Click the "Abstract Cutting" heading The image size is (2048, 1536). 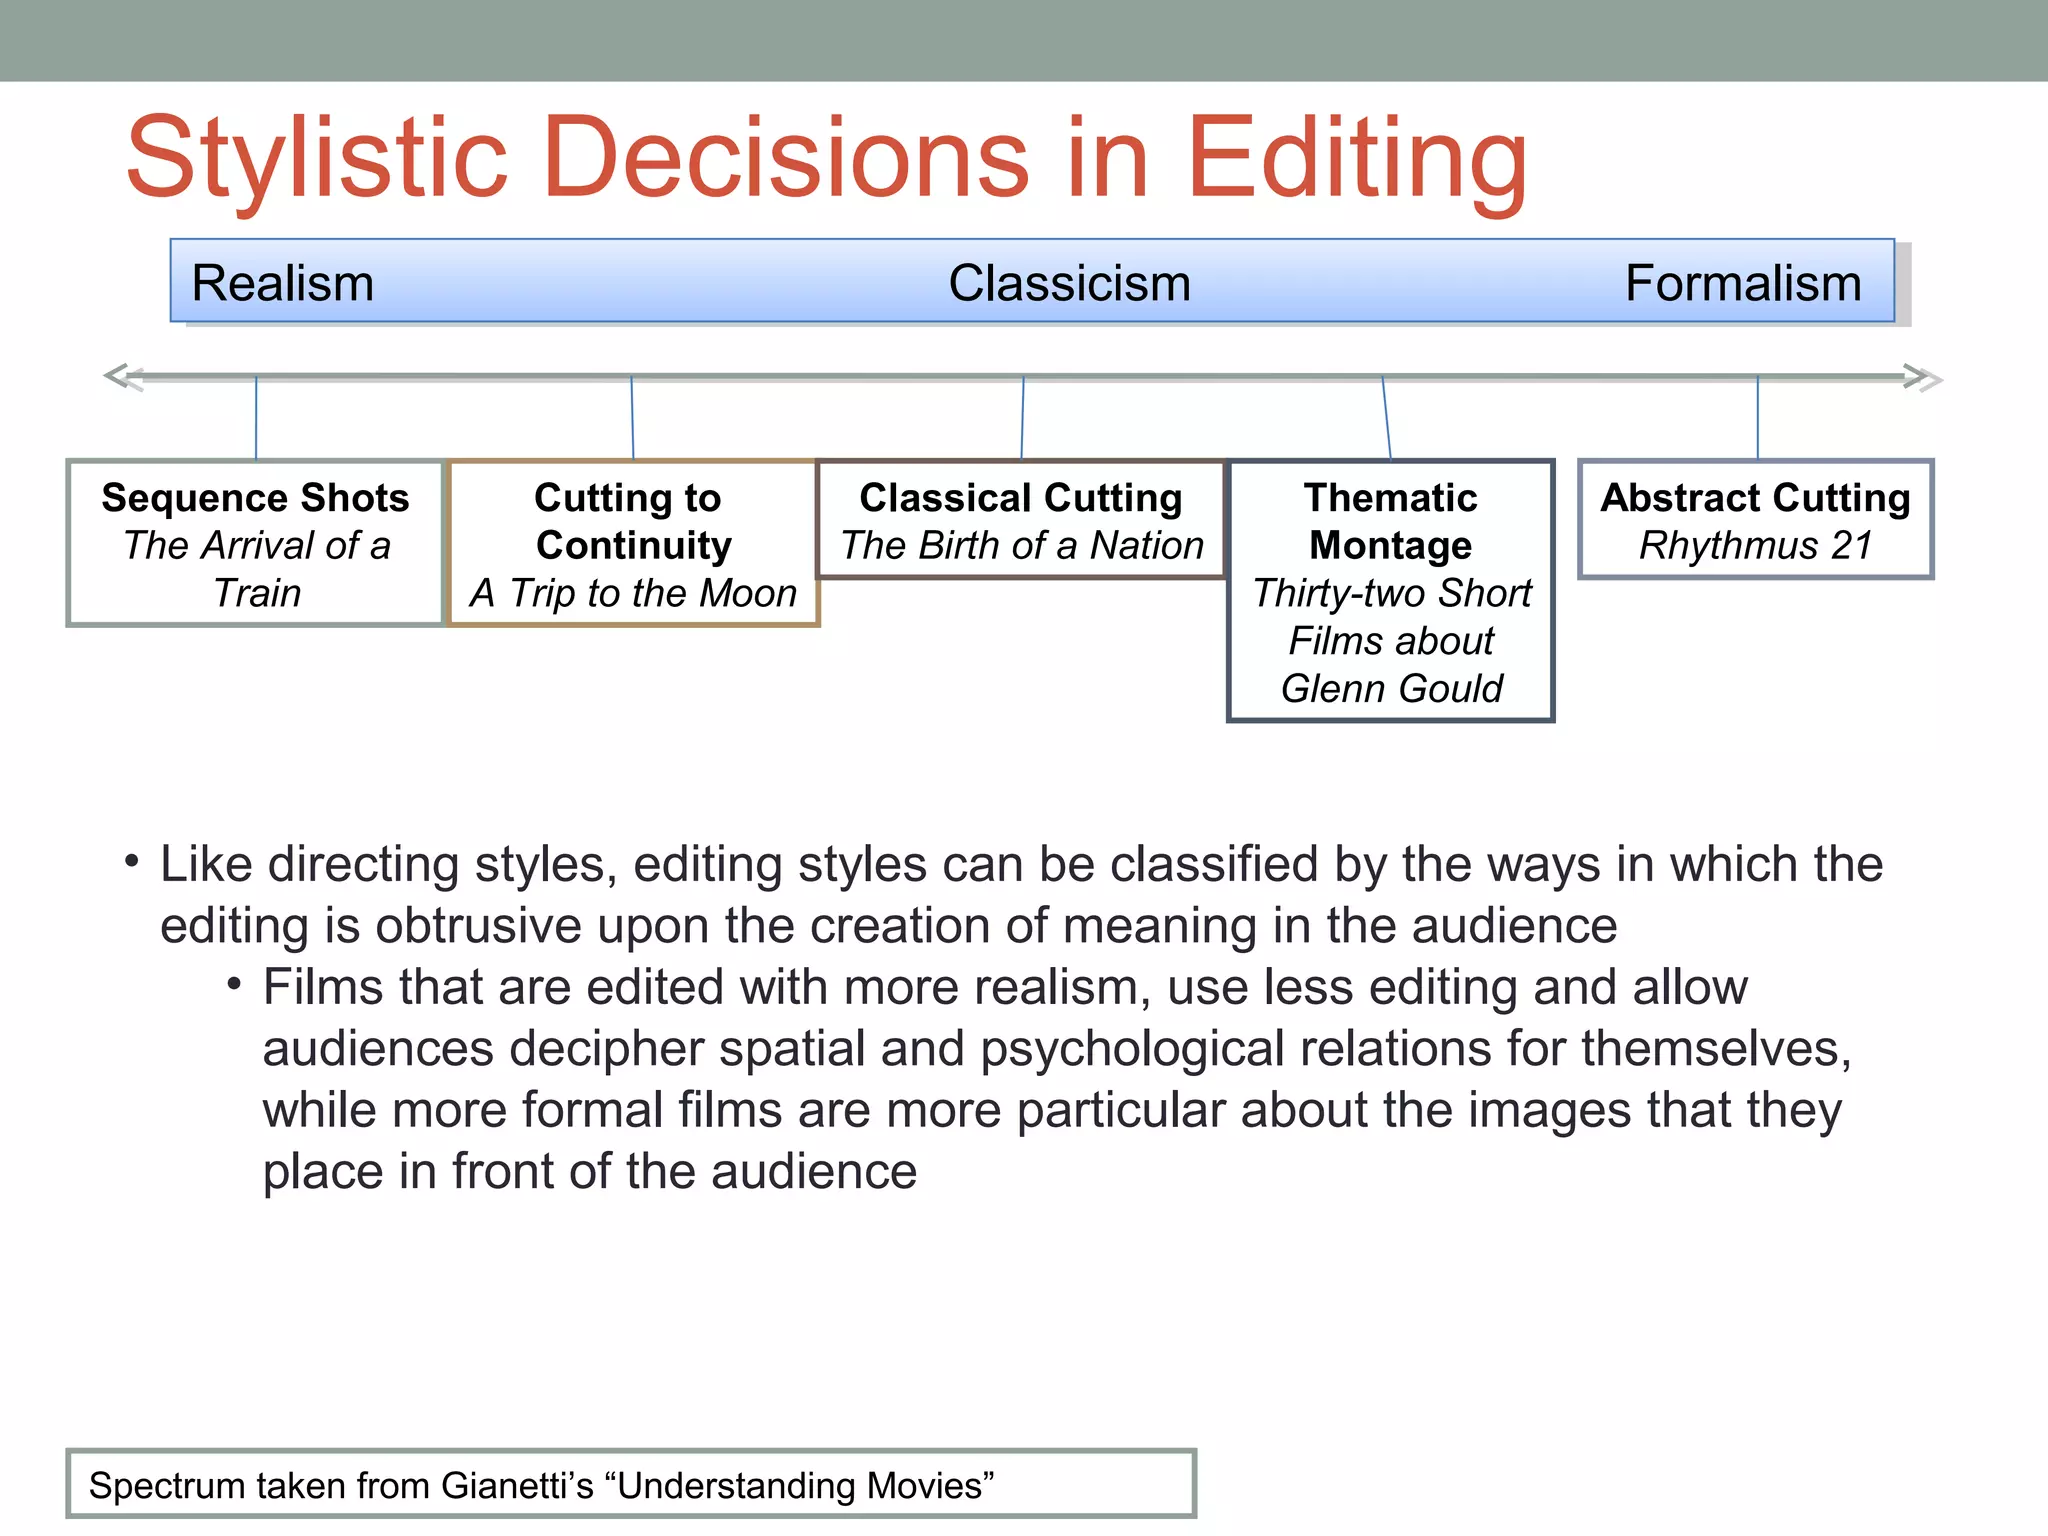(1756, 497)
